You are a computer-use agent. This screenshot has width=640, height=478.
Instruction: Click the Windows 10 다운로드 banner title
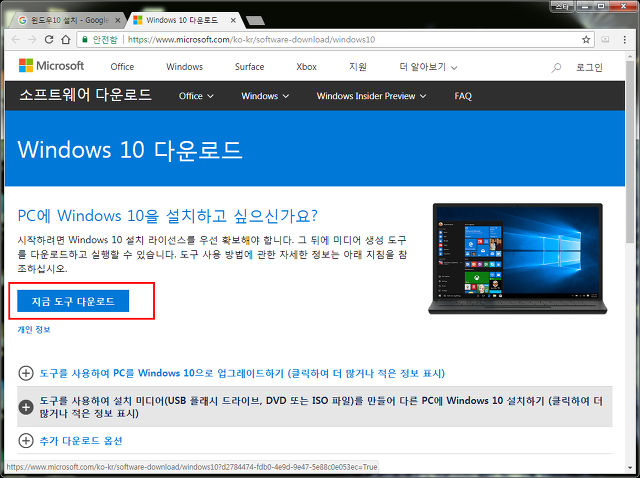point(130,150)
